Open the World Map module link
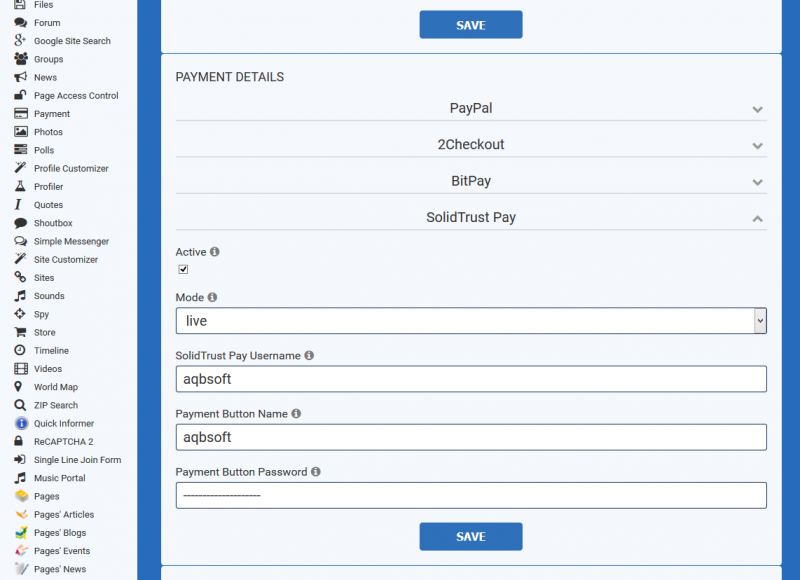This screenshot has width=800, height=580. point(56,387)
